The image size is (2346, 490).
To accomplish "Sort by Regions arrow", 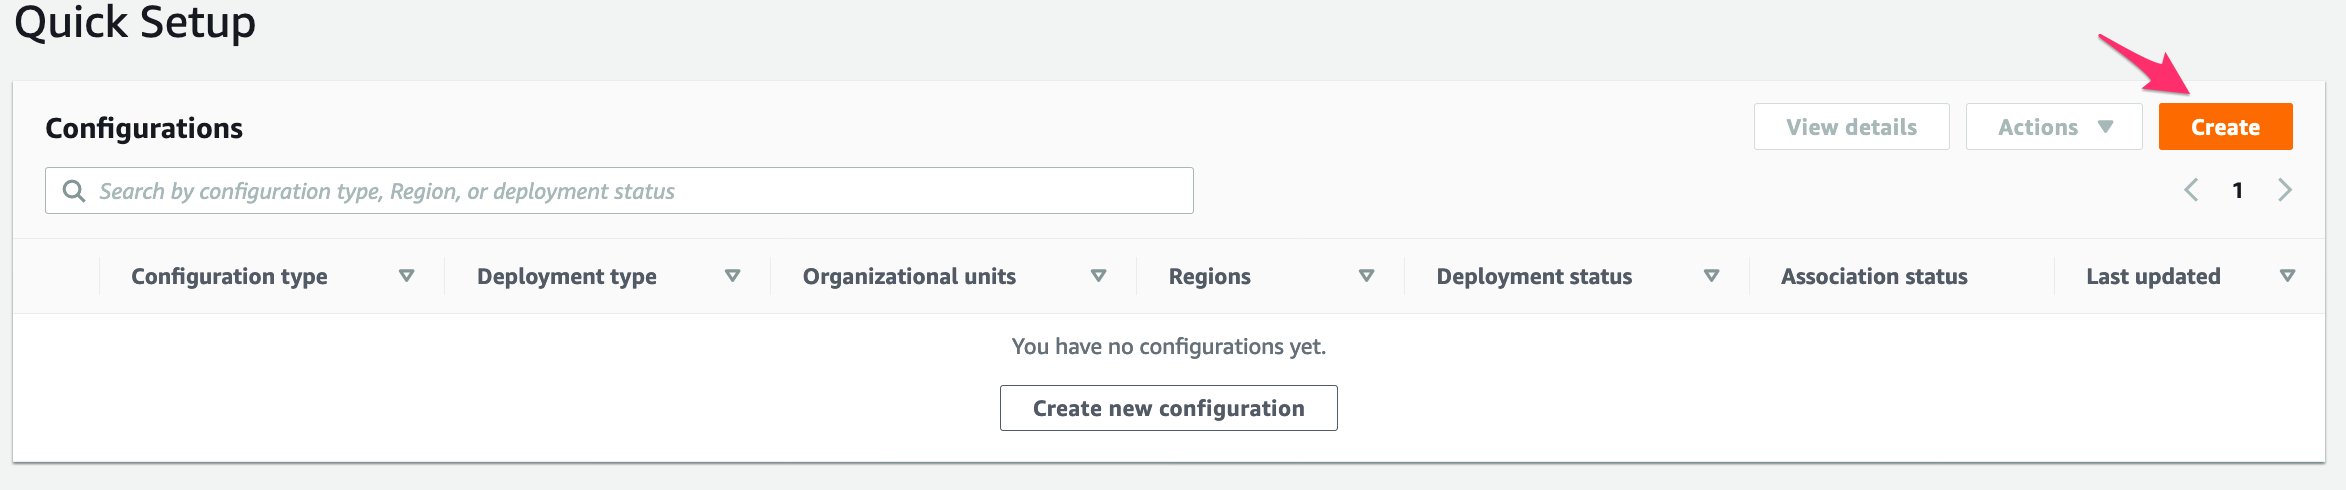I will (x=1366, y=276).
